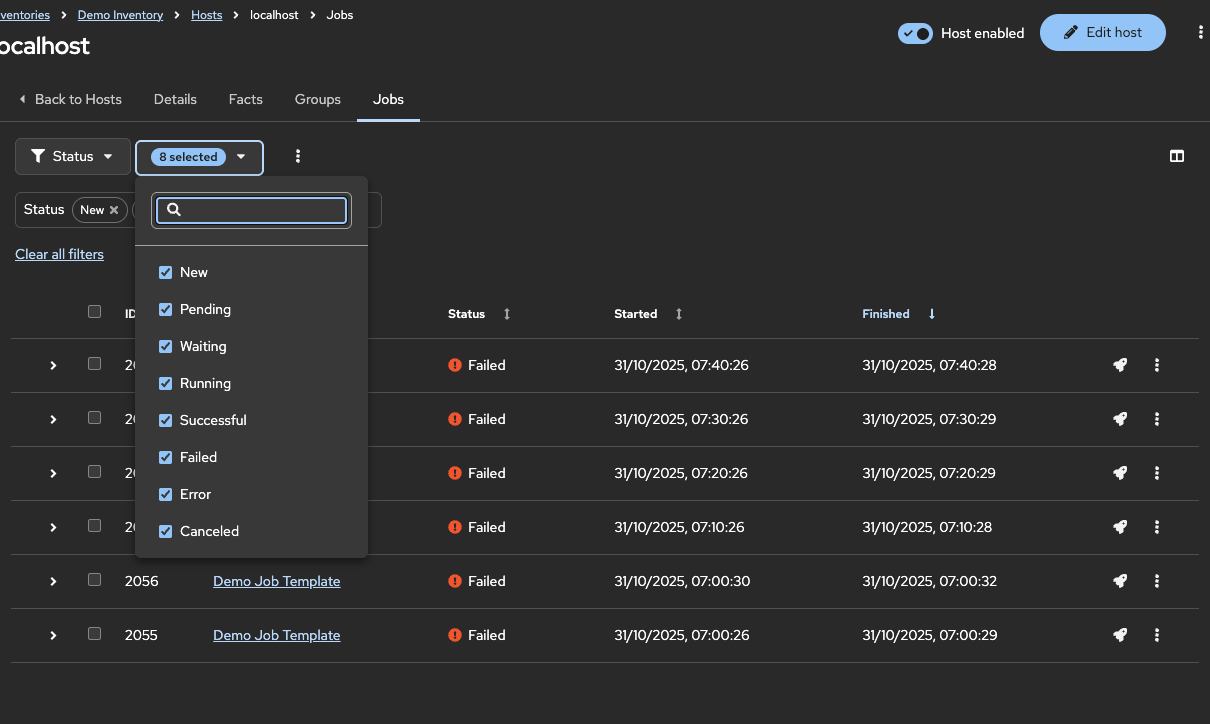Switch to the Facts tab
Viewport: 1210px width, 724px height.
point(245,99)
